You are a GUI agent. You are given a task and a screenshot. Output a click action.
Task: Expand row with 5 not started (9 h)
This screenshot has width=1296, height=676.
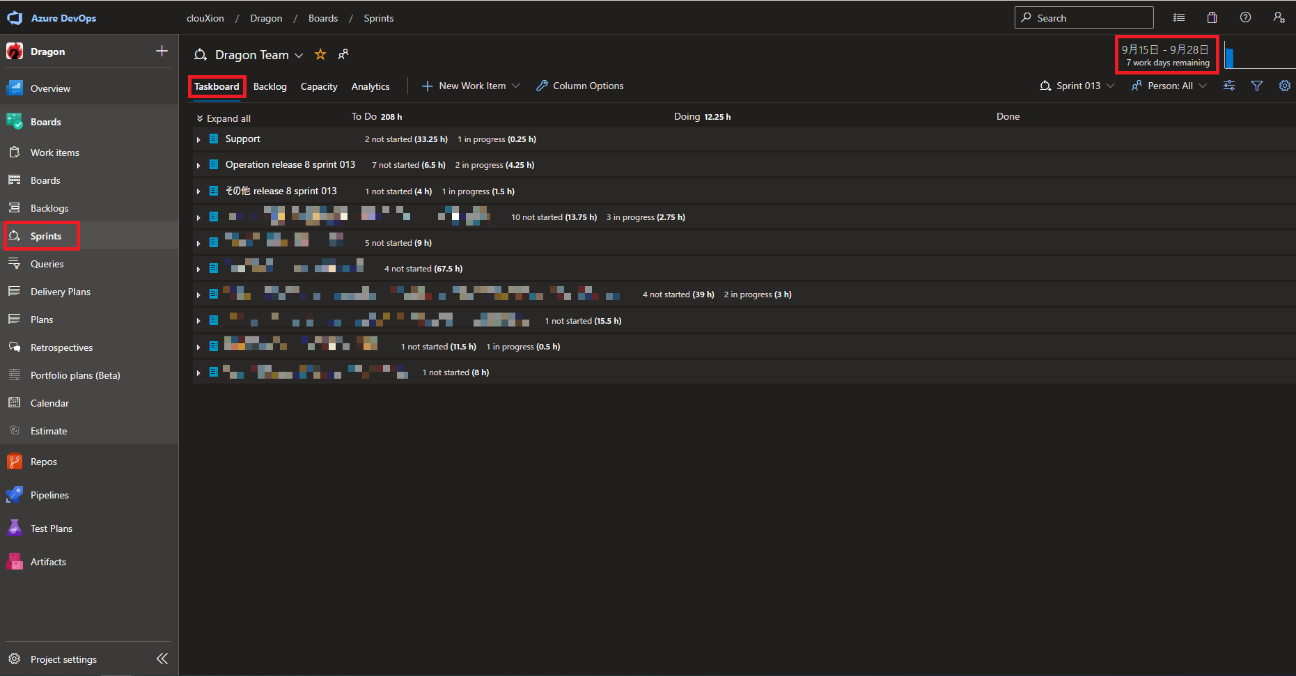199,243
